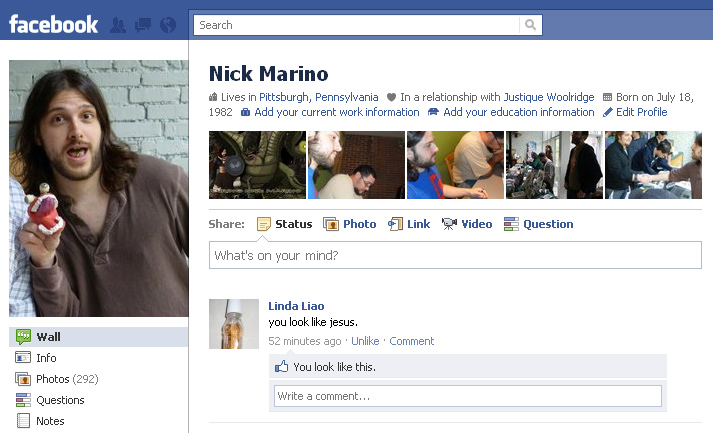
Task: Select Notes in sidebar
Action: 99,421
